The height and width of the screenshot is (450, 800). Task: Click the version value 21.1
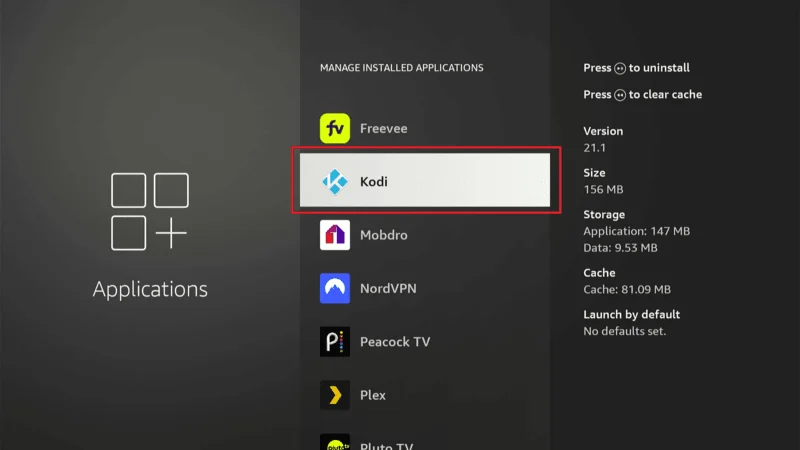pos(594,148)
